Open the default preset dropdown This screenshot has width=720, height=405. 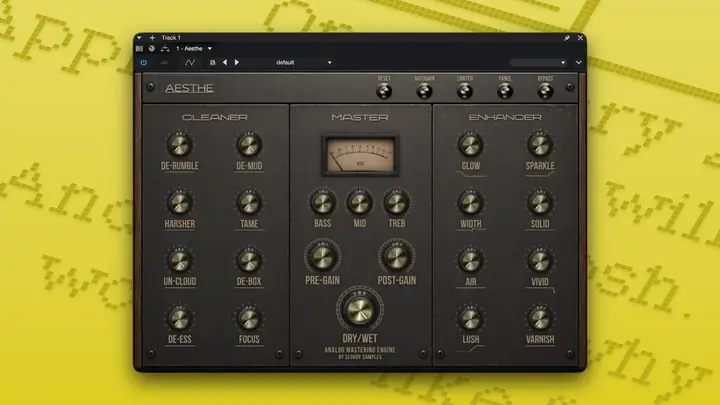[304, 62]
